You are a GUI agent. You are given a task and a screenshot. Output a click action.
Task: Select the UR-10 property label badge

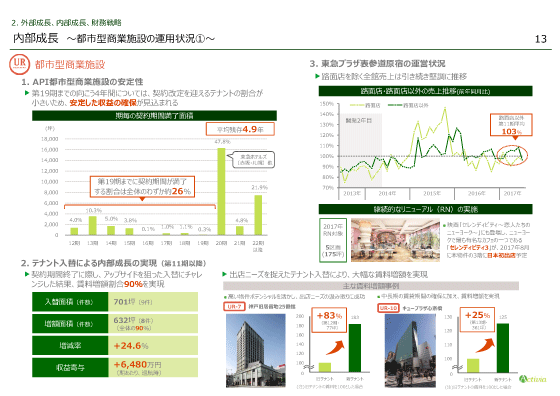388,308
